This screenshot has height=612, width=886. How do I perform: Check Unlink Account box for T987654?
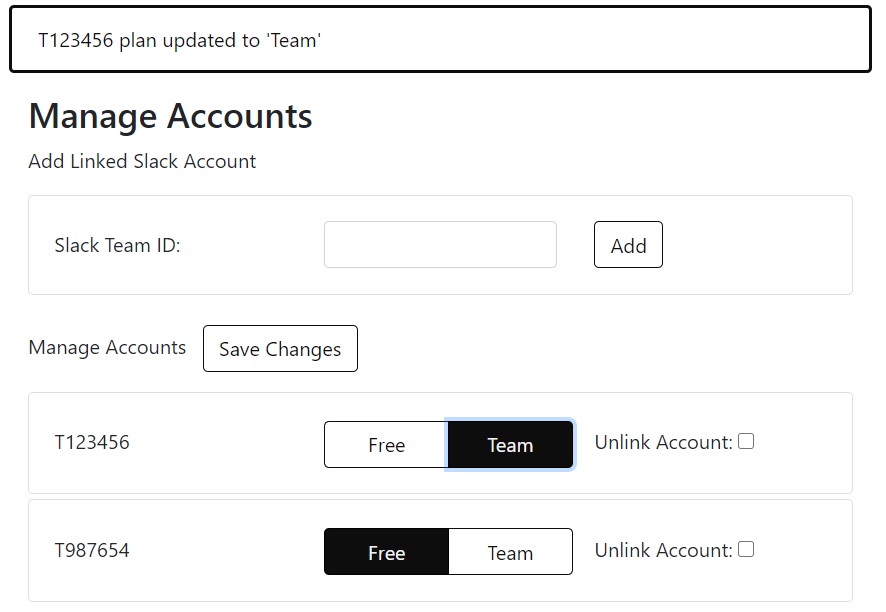(746, 549)
